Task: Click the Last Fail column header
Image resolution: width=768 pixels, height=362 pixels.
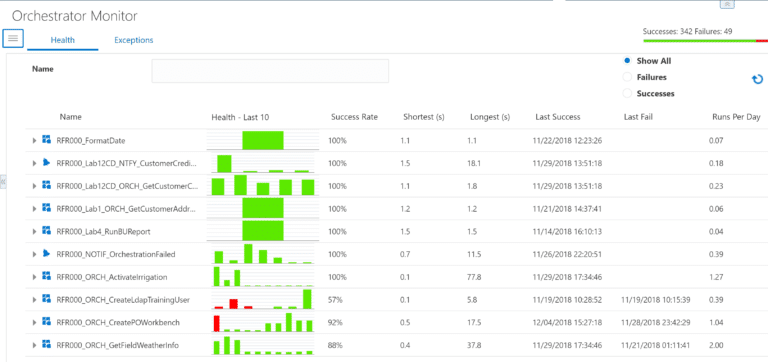Action: (x=638, y=117)
